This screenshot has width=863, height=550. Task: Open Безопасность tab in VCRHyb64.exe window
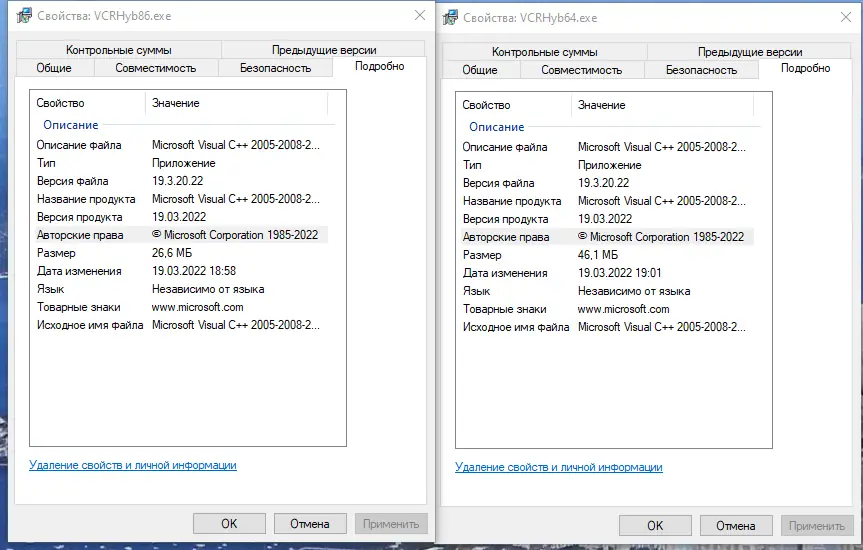click(x=701, y=70)
